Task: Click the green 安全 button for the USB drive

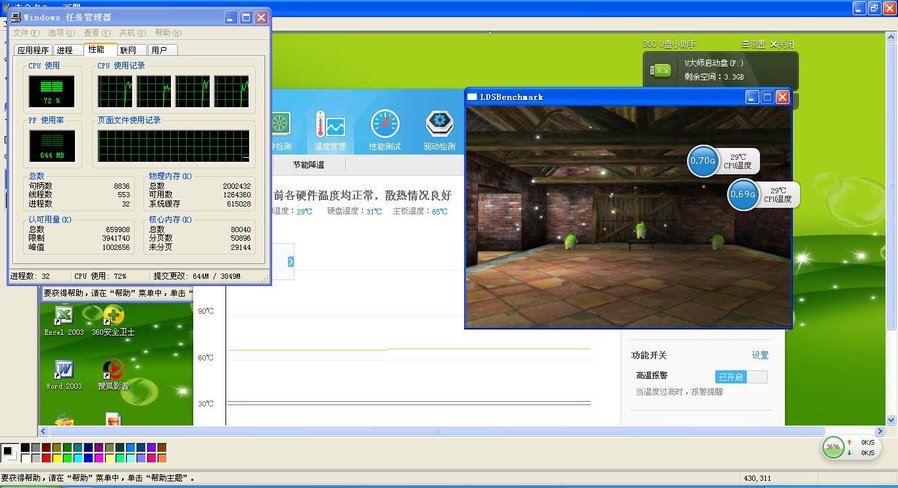Action: [662, 70]
